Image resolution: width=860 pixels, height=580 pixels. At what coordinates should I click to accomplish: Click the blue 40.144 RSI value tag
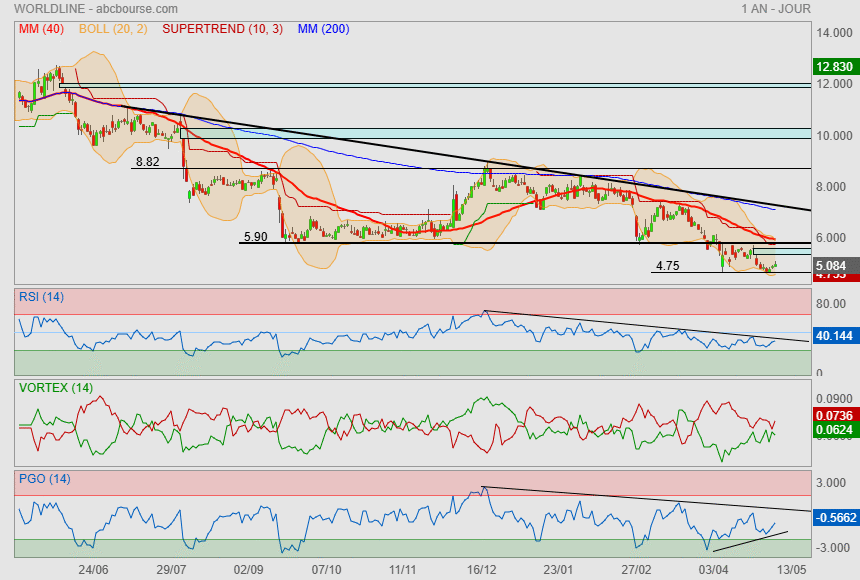click(834, 336)
